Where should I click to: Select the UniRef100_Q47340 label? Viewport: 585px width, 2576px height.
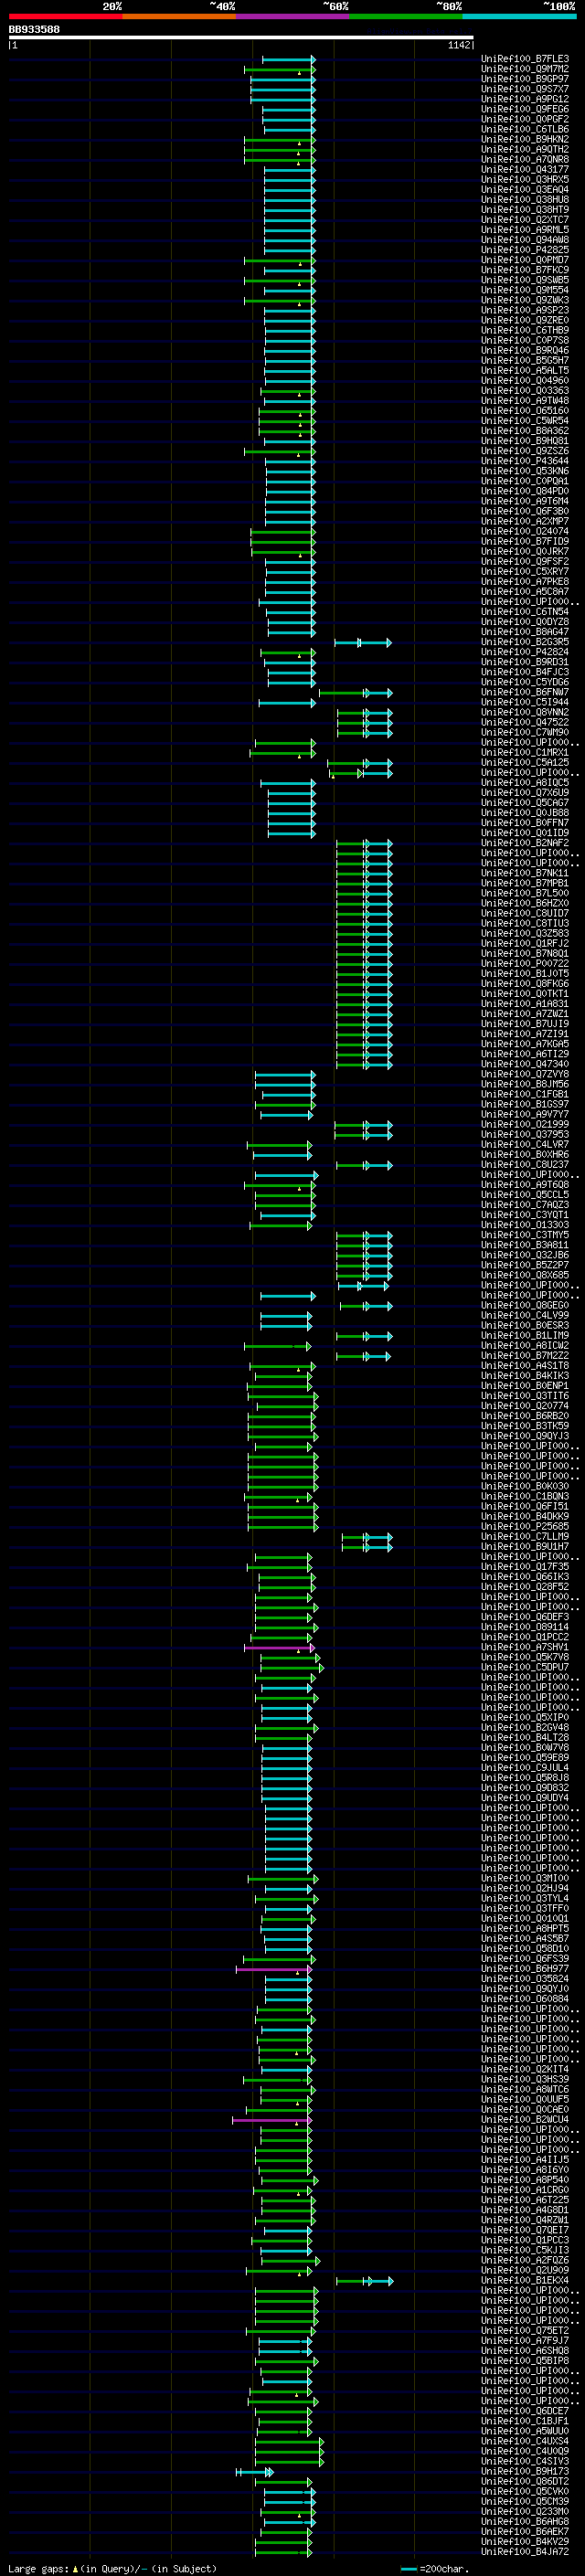(x=525, y=1064)
